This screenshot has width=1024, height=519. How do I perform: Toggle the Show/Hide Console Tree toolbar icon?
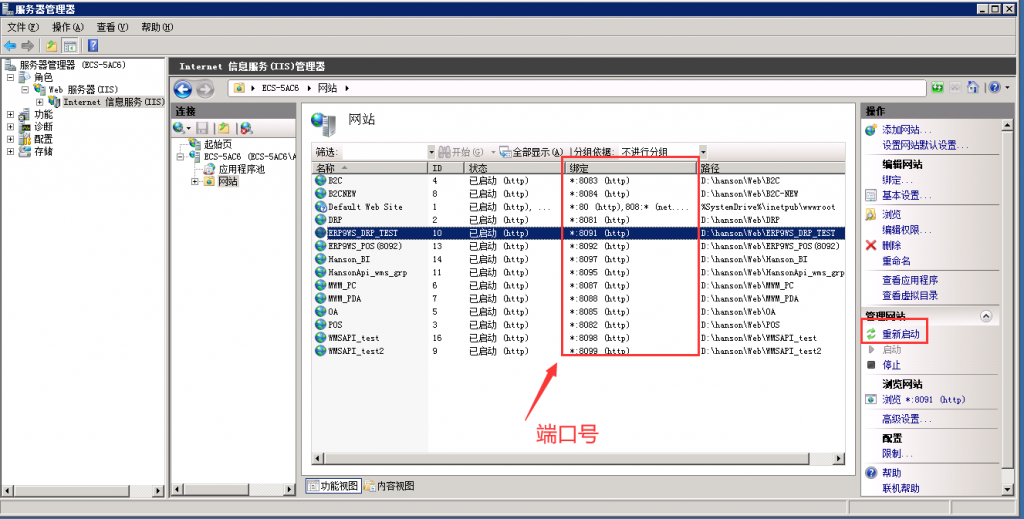pos(70,46)
